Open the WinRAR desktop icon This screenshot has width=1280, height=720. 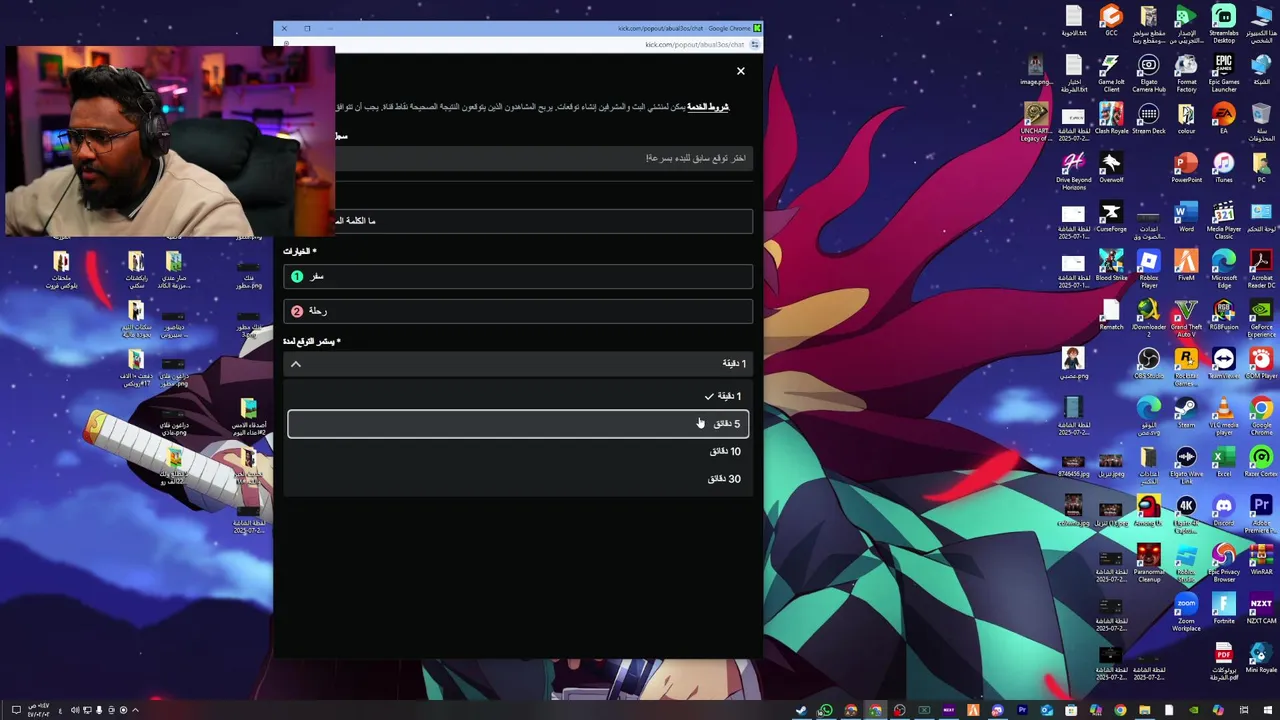(x=1261, y=559)
